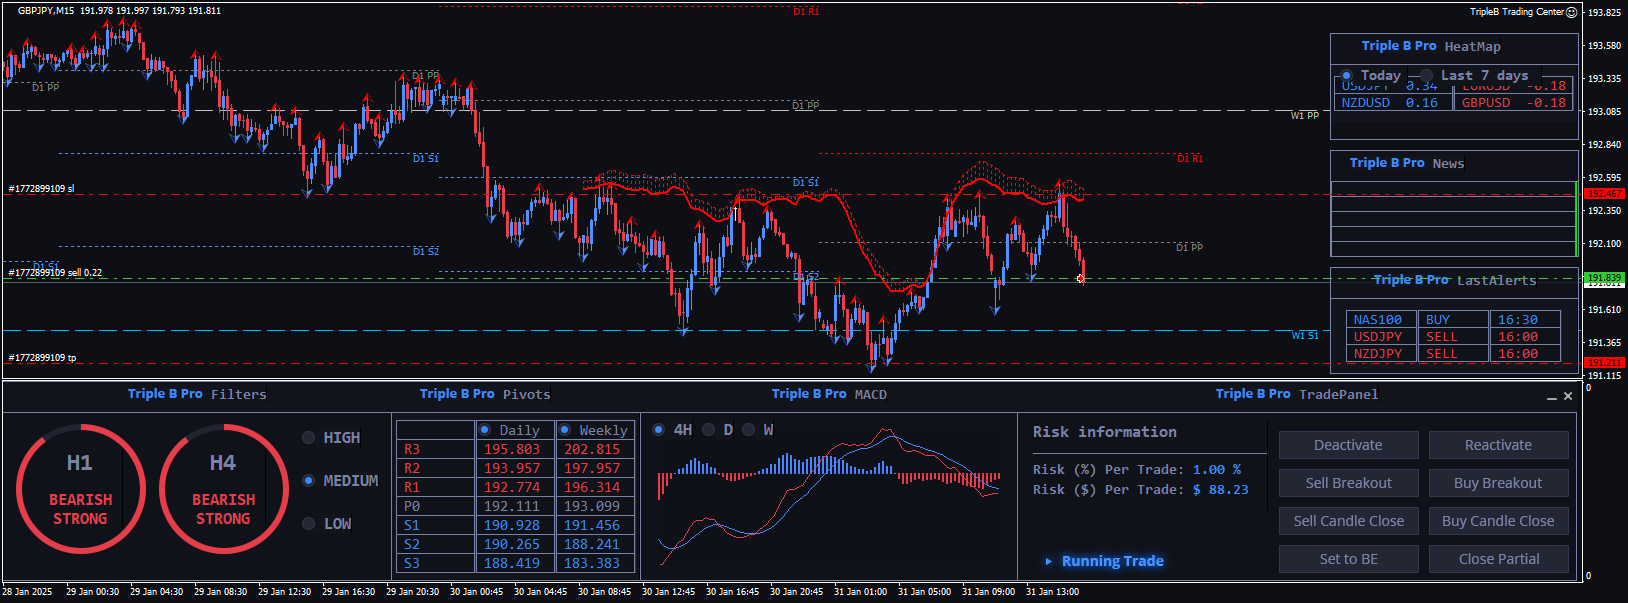
Task: Click the Running Trade arrow icon
Action: [x=1048, y=562]
